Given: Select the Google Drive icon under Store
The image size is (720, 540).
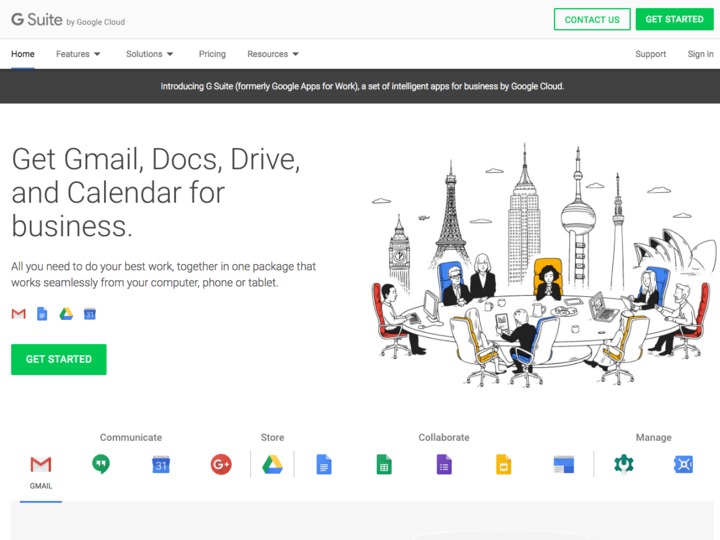Looking at the screenshot, I should pos(272,464).
